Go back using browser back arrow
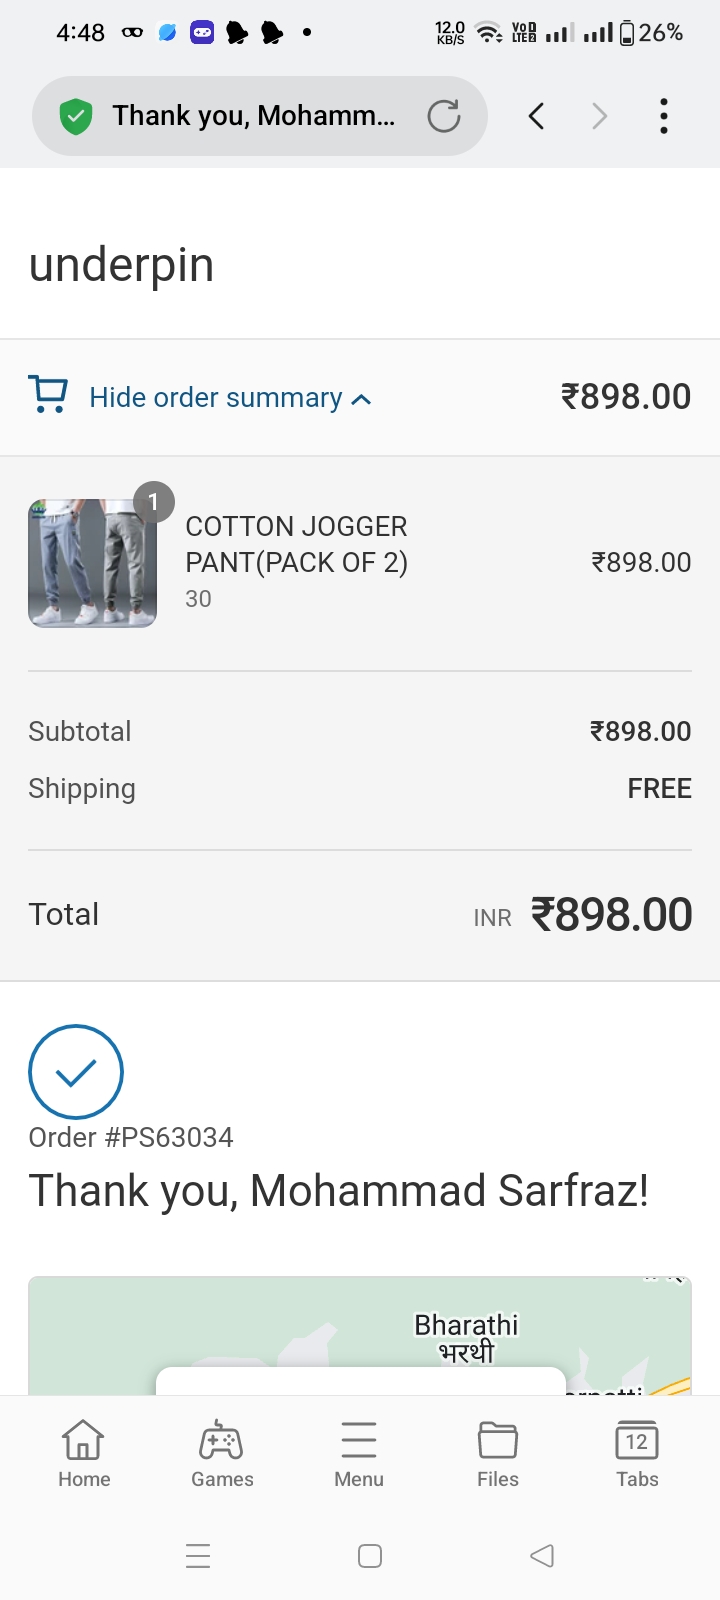 tap(537, 117)
